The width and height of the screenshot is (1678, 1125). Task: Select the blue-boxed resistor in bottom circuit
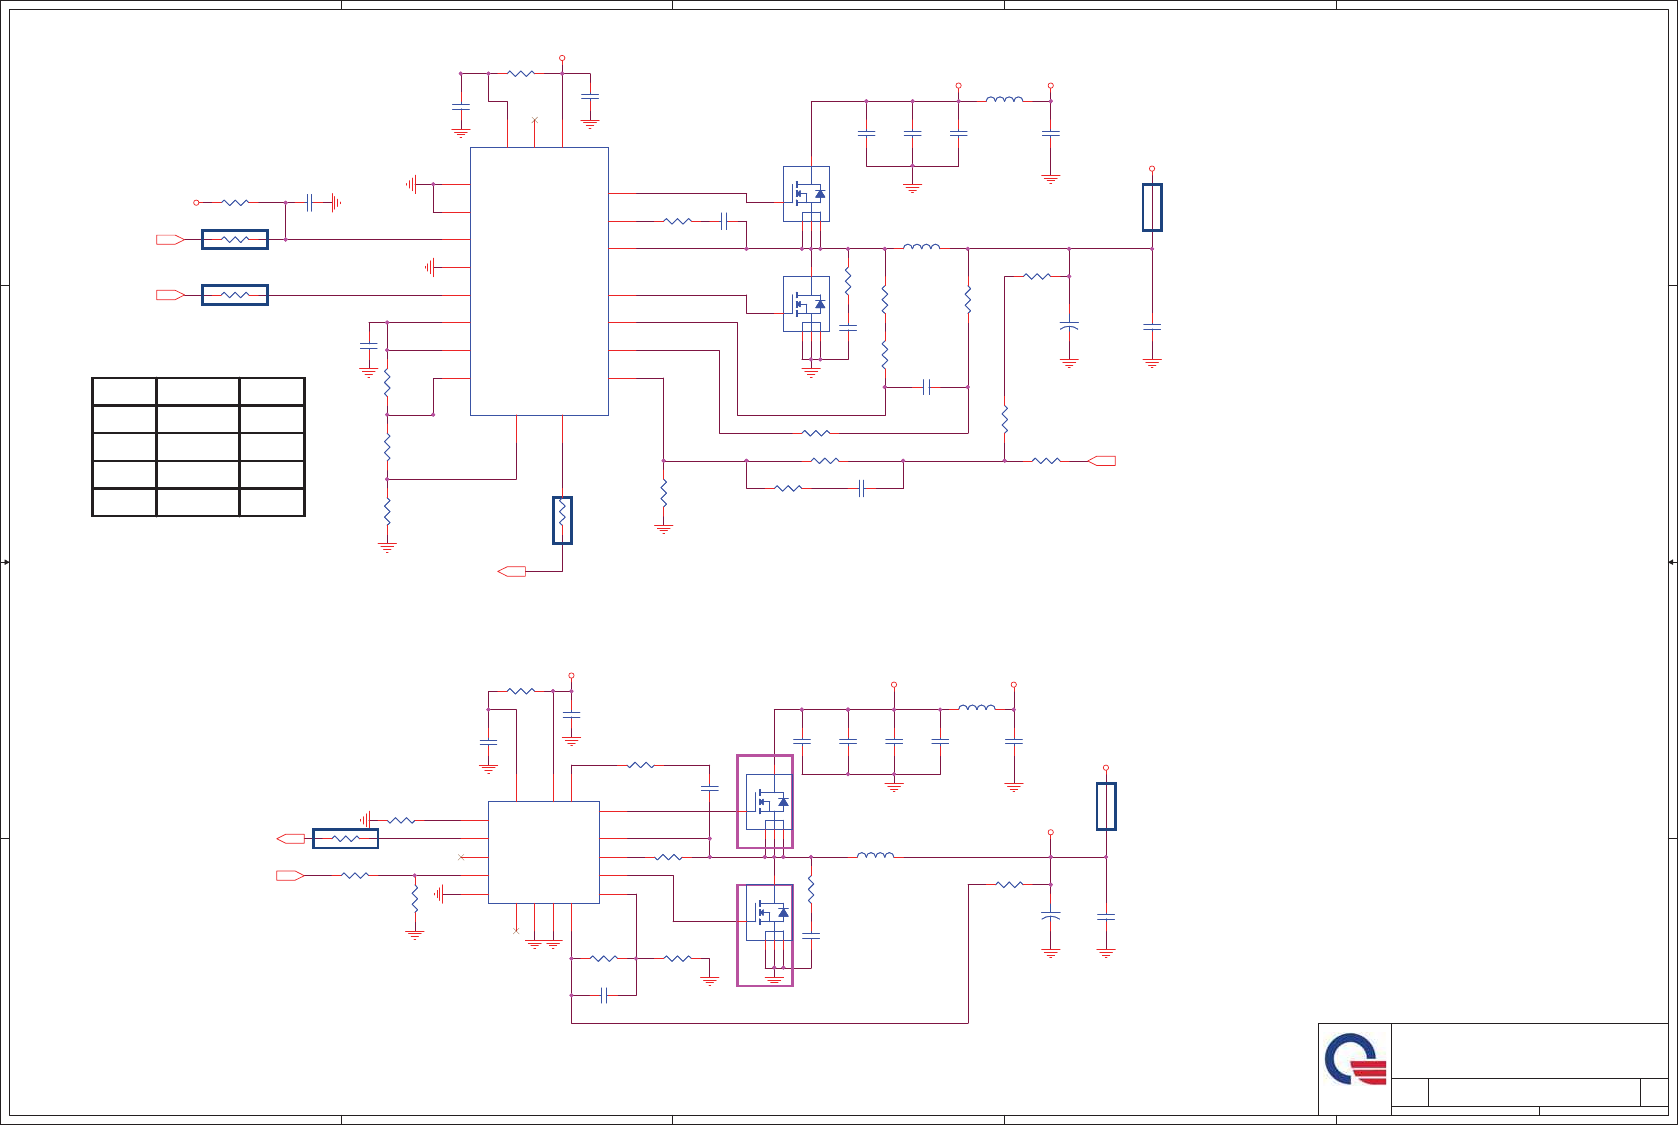345,838
